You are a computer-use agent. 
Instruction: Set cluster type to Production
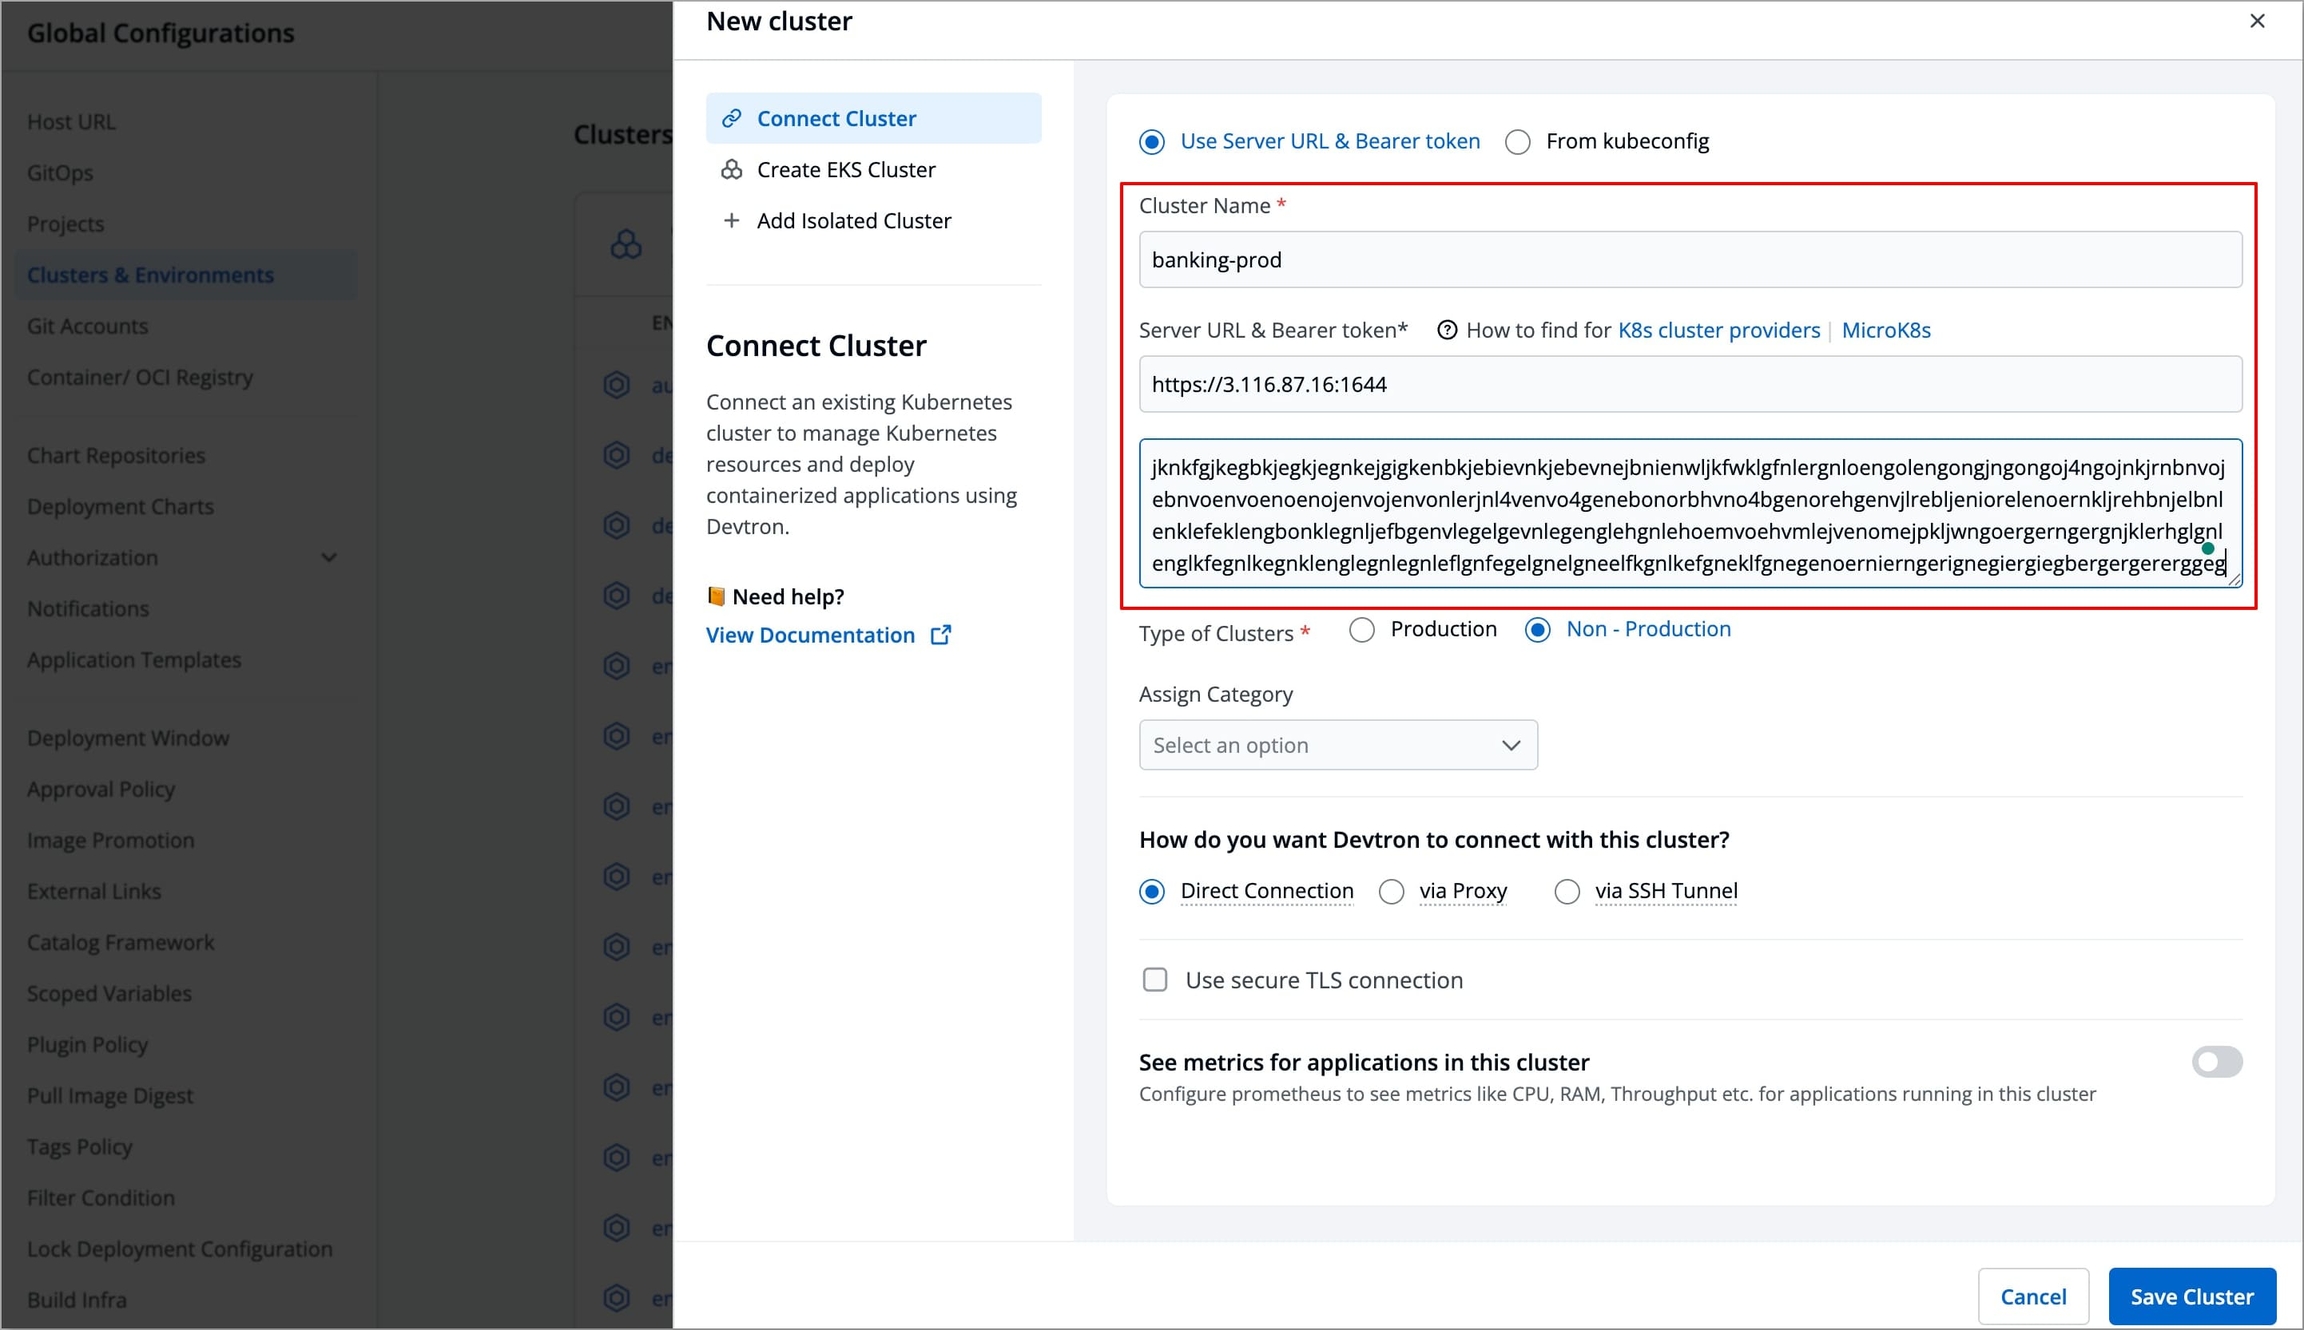1422,629
